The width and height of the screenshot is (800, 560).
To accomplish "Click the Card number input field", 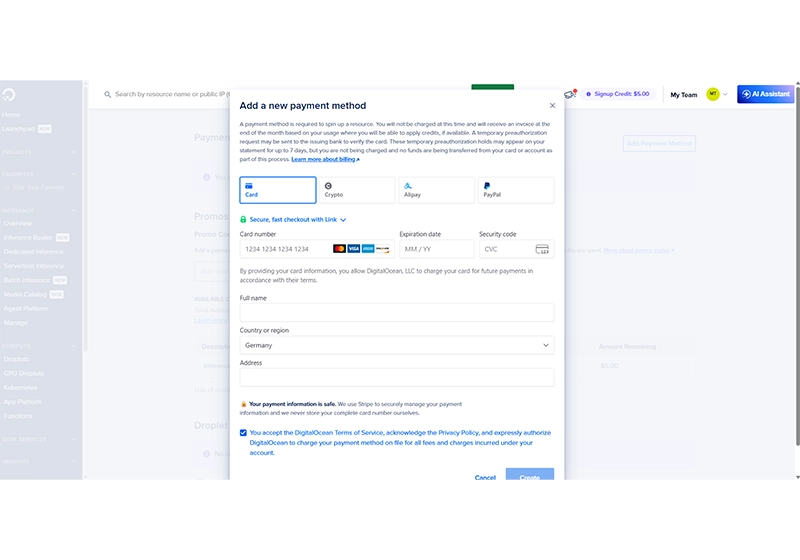I will point(317,249).
